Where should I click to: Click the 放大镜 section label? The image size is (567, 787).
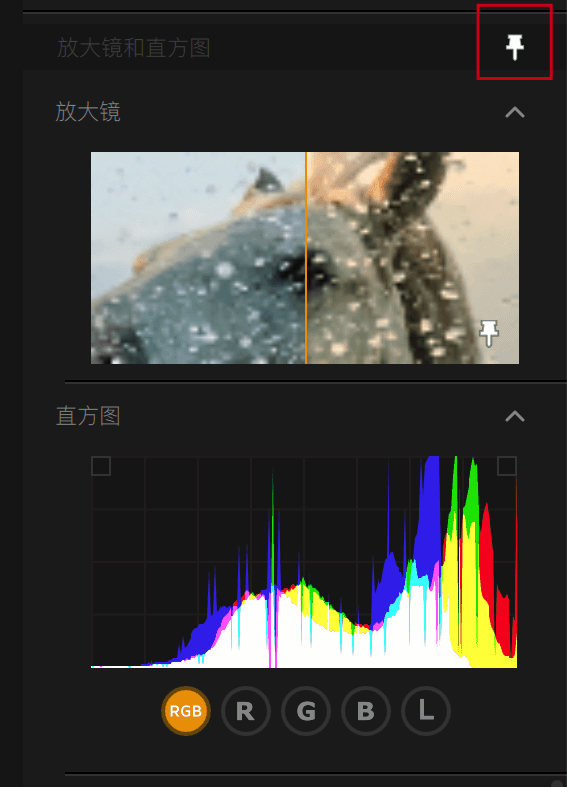88,111
